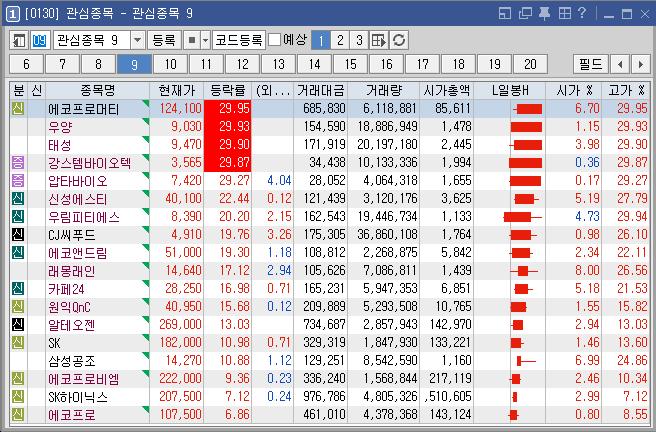
Task: Switch to group tab 8
Action: pyautogui.click(x=98, y=64)
